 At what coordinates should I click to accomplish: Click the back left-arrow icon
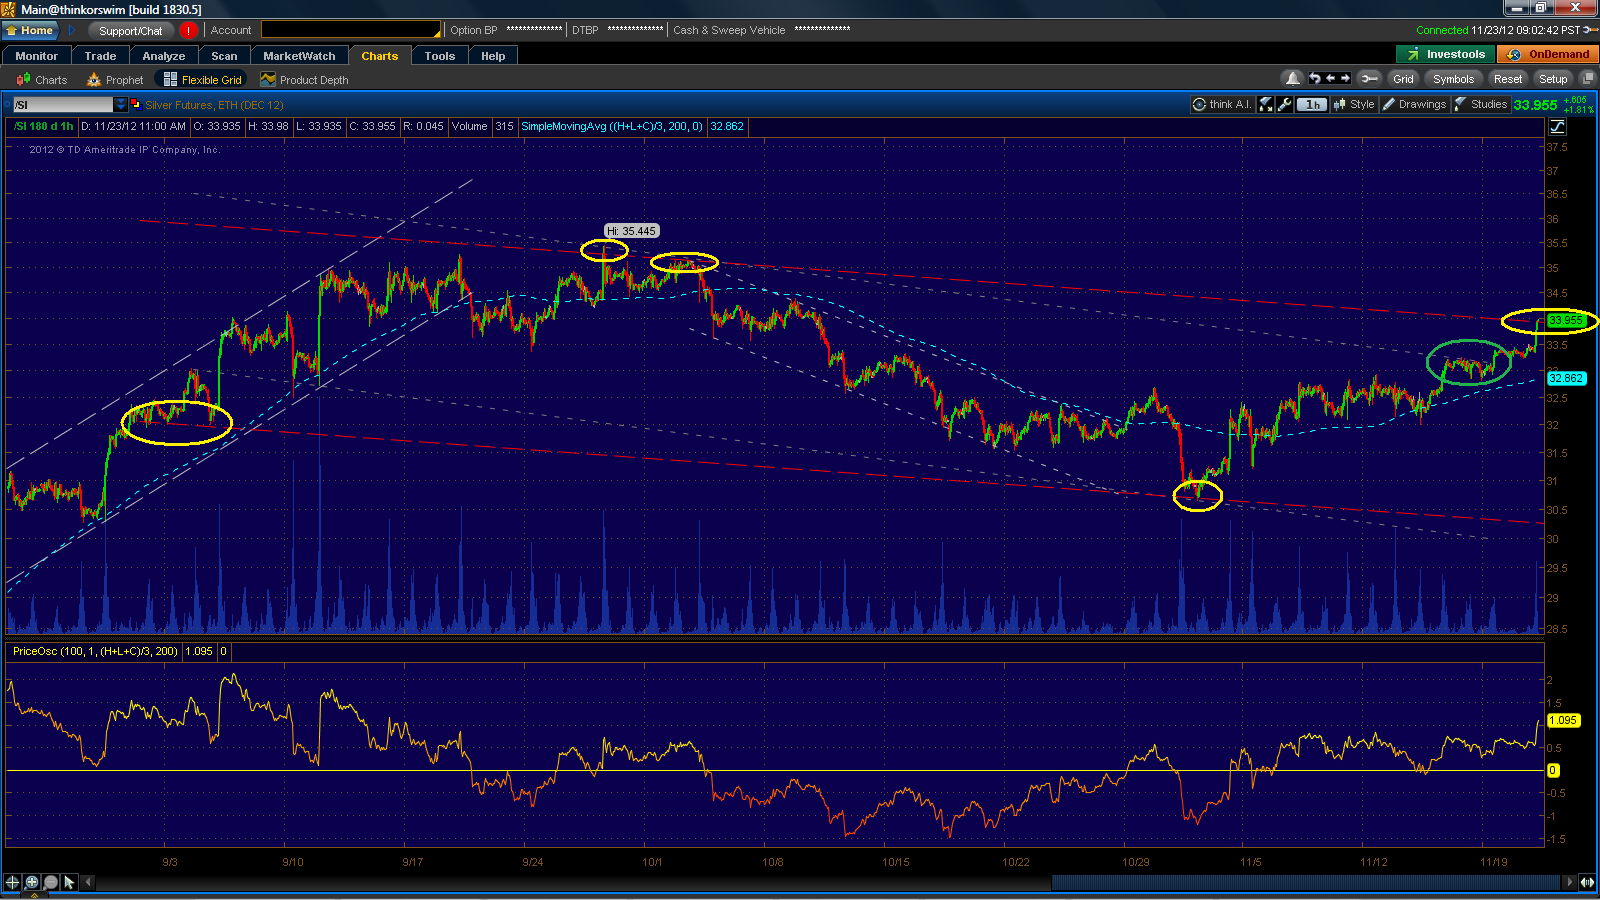click(1331, 79)
